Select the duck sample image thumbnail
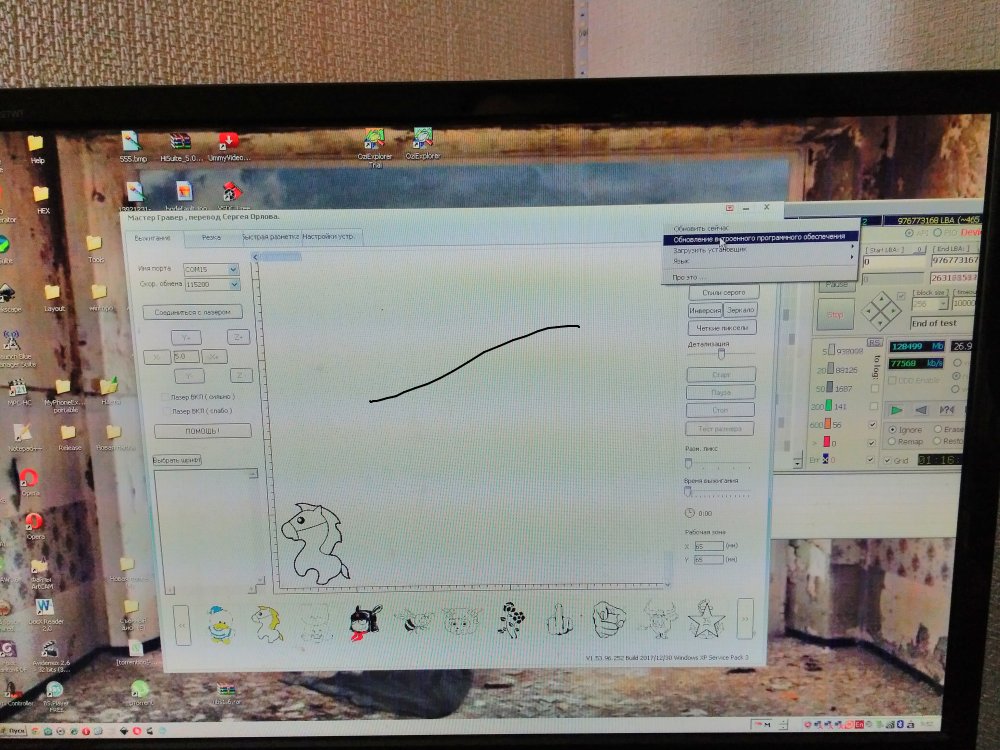The image size is (1000, 750). [220, 623]
